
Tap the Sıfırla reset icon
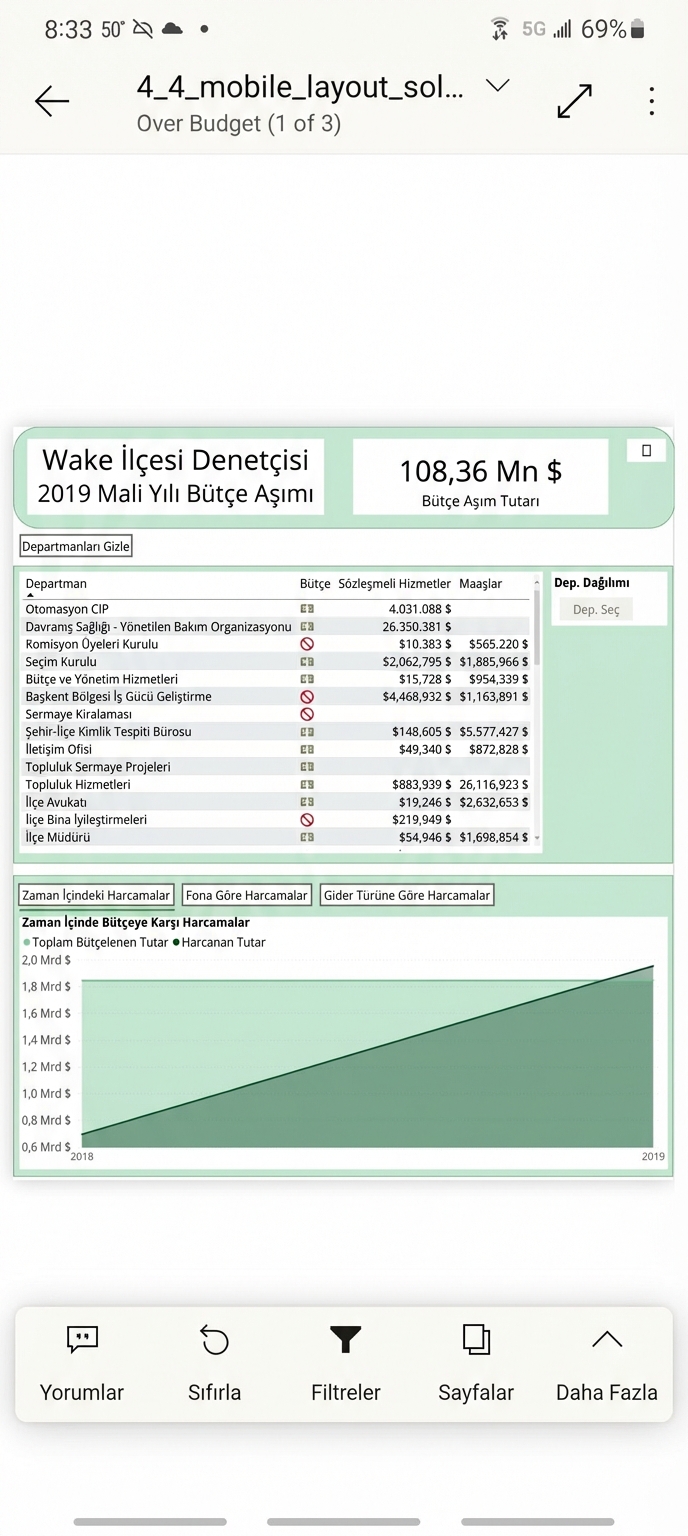pyautogui.click(x=214, y=1340)
